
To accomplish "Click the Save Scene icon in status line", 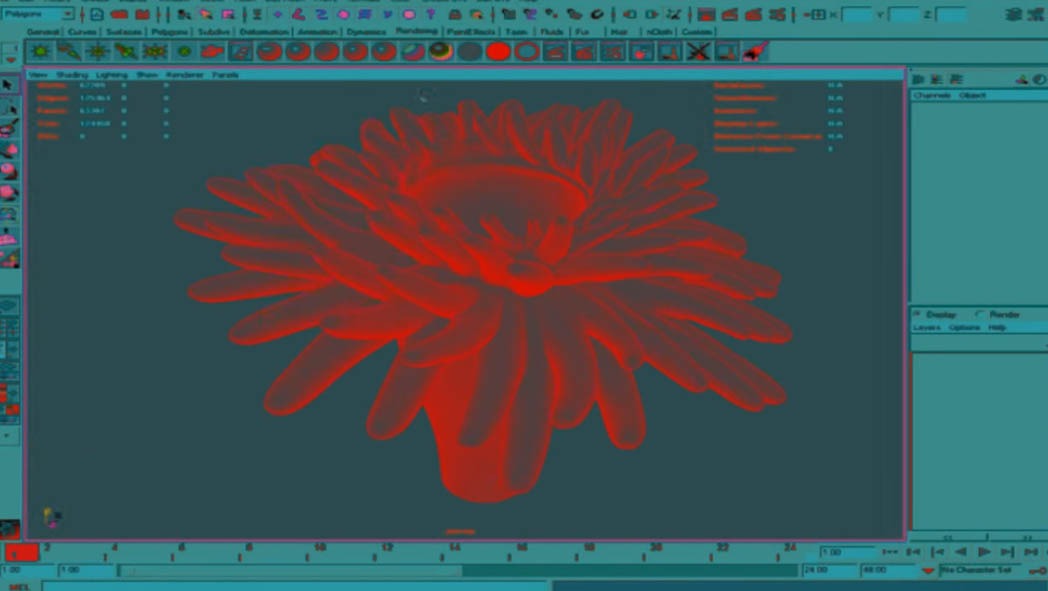I will pyautogui.click(x=142, y=14).
